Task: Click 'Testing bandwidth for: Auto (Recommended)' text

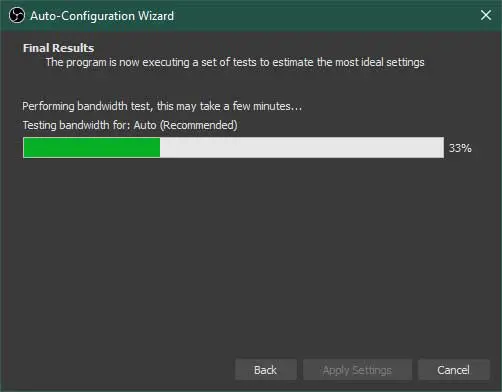Action: tap(130, 125)
